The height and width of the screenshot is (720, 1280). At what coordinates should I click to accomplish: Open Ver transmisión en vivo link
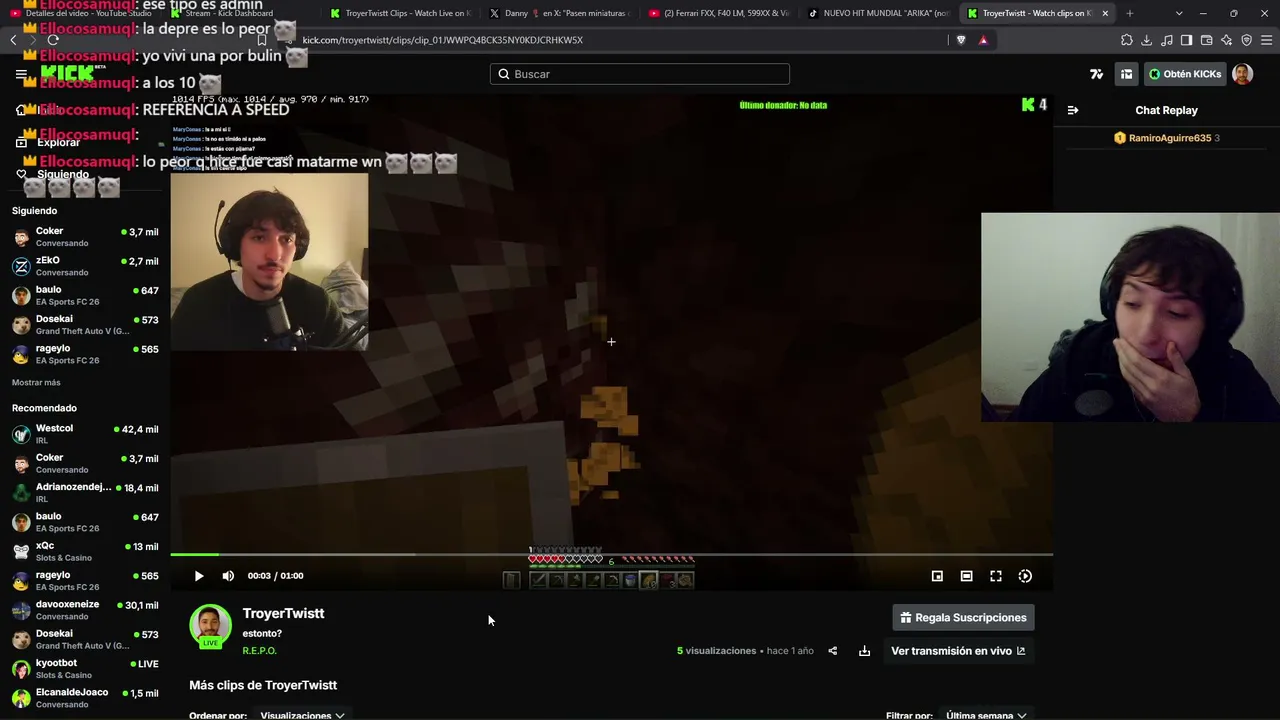958,651
